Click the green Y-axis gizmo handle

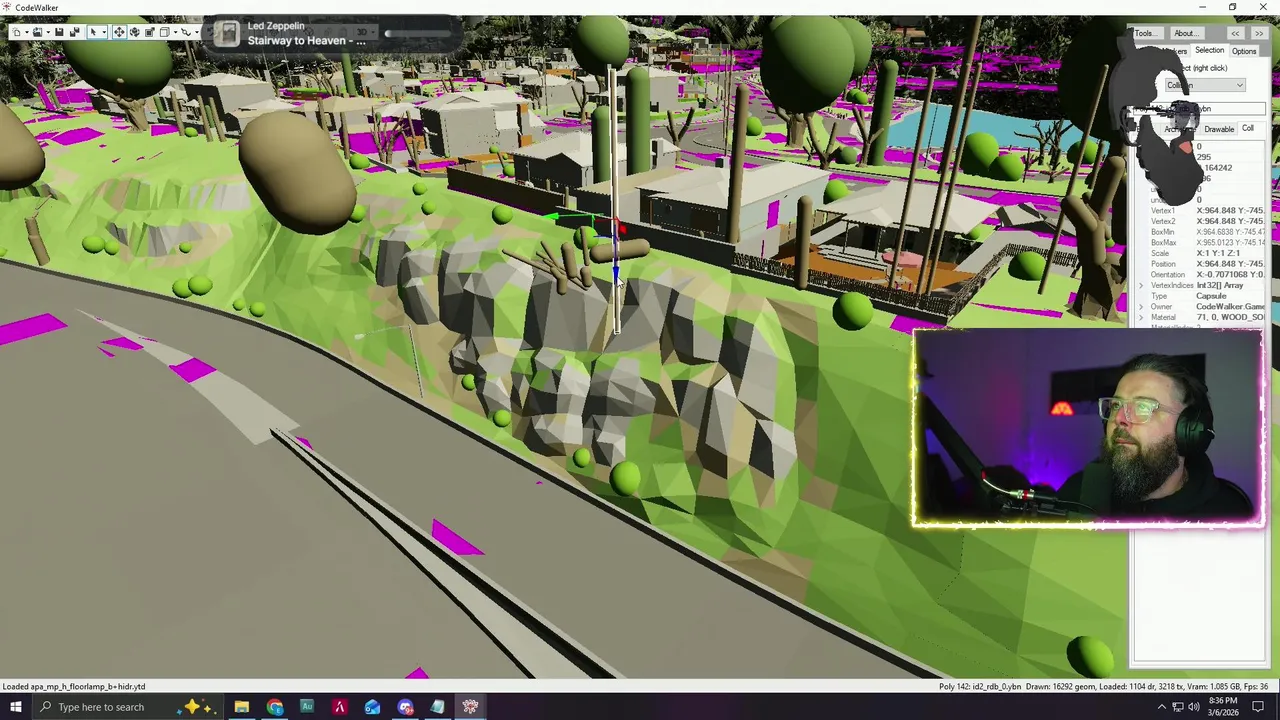pyautogui.click(x=552, y=215)
